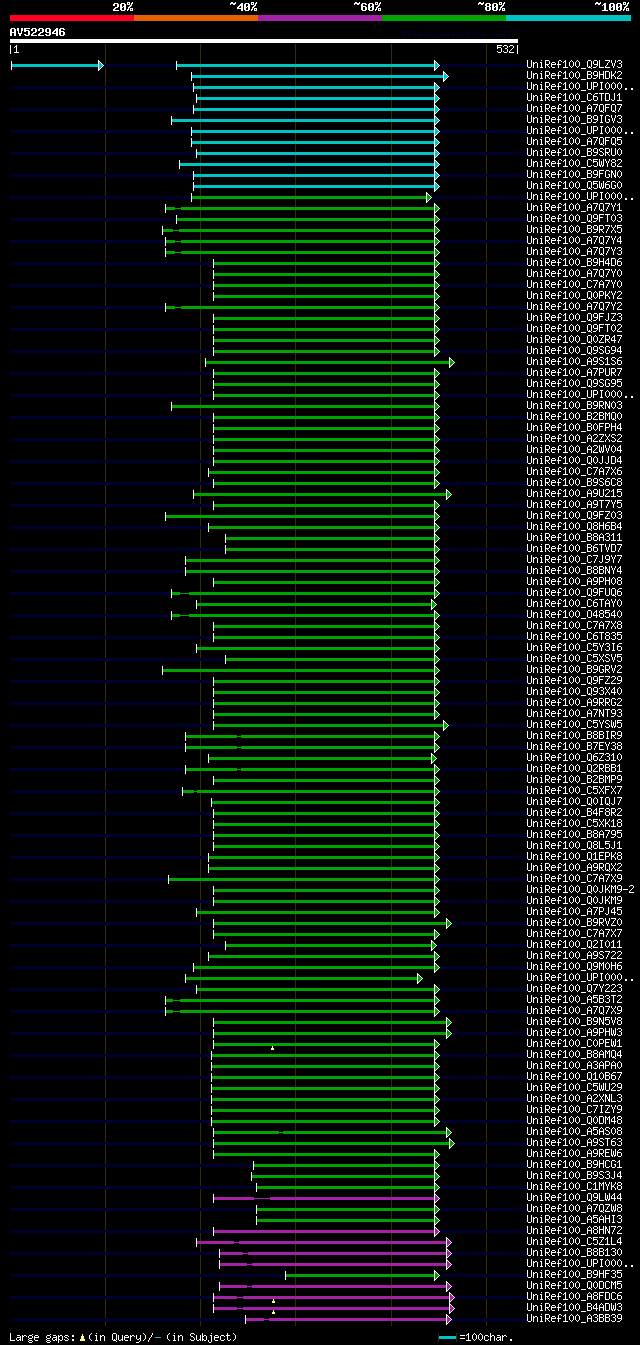This screenshot has height=1345, width=640.
Task: Click the UniRef100_Q48540 hit
Action: point(574,615)
